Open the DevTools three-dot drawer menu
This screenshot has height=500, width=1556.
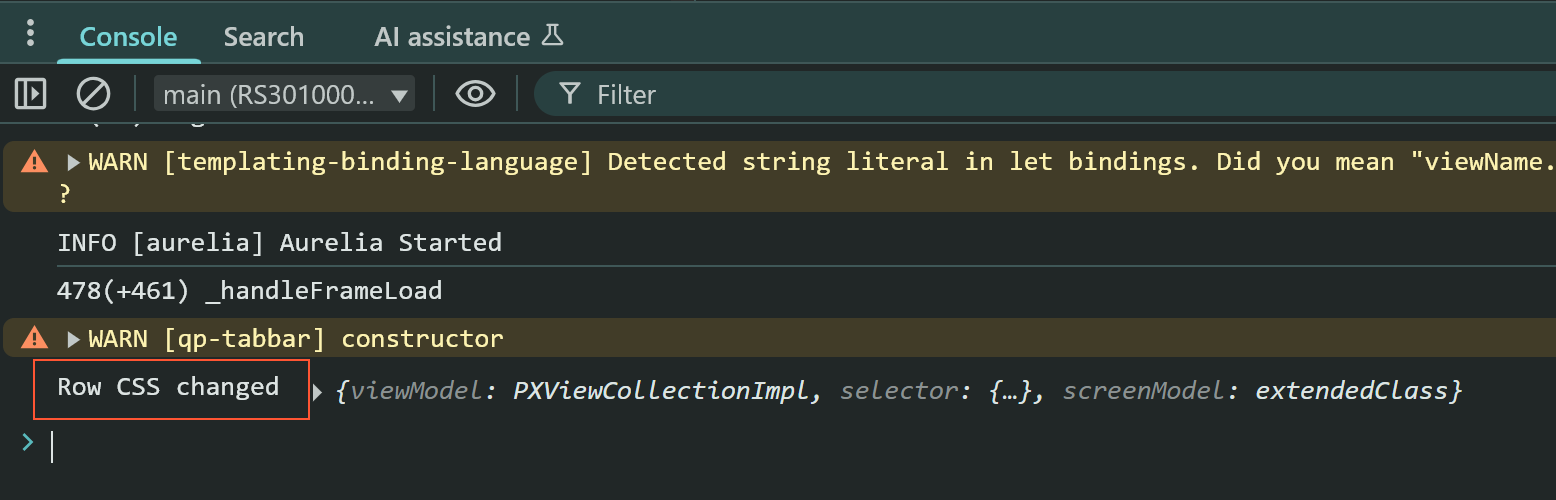tap(31, 35)
